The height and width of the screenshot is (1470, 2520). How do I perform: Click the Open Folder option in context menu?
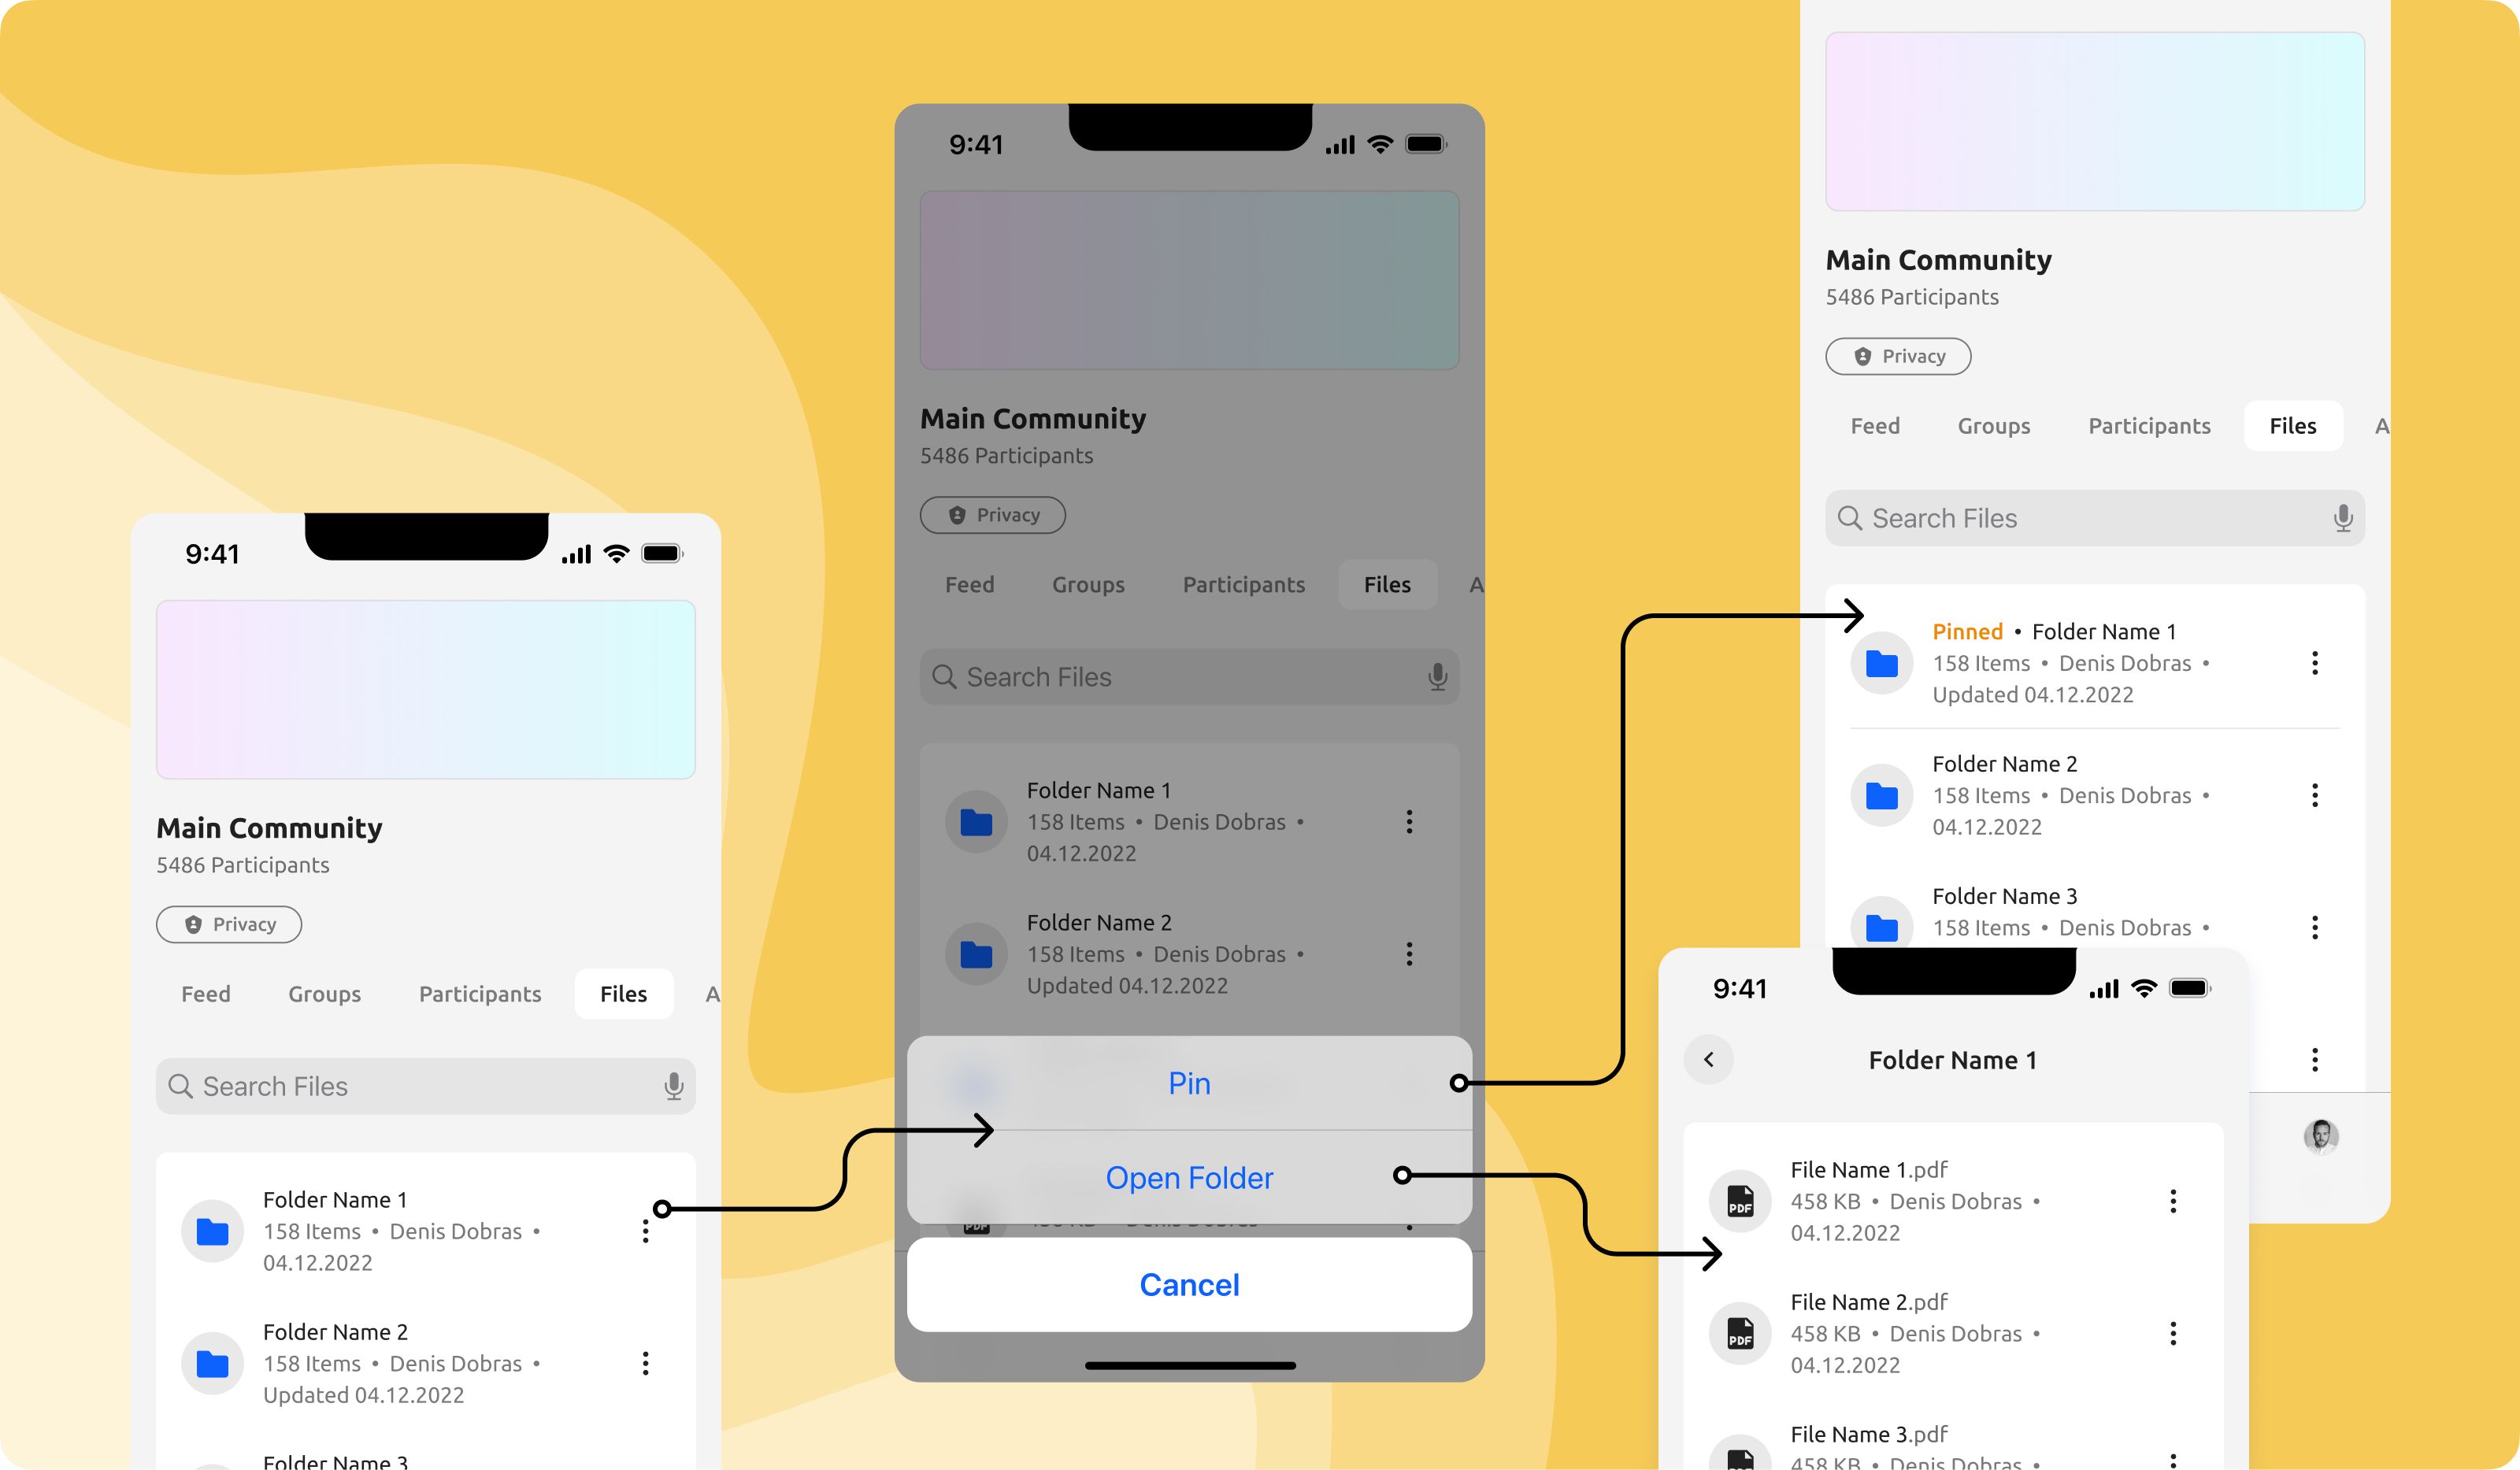coord(1190,1176)
